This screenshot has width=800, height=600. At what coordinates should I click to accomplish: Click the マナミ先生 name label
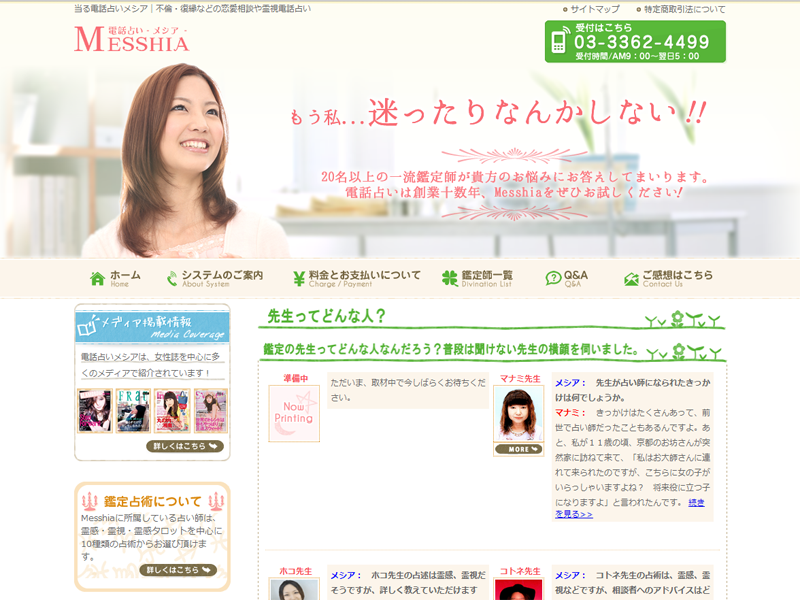click(519, 379)
